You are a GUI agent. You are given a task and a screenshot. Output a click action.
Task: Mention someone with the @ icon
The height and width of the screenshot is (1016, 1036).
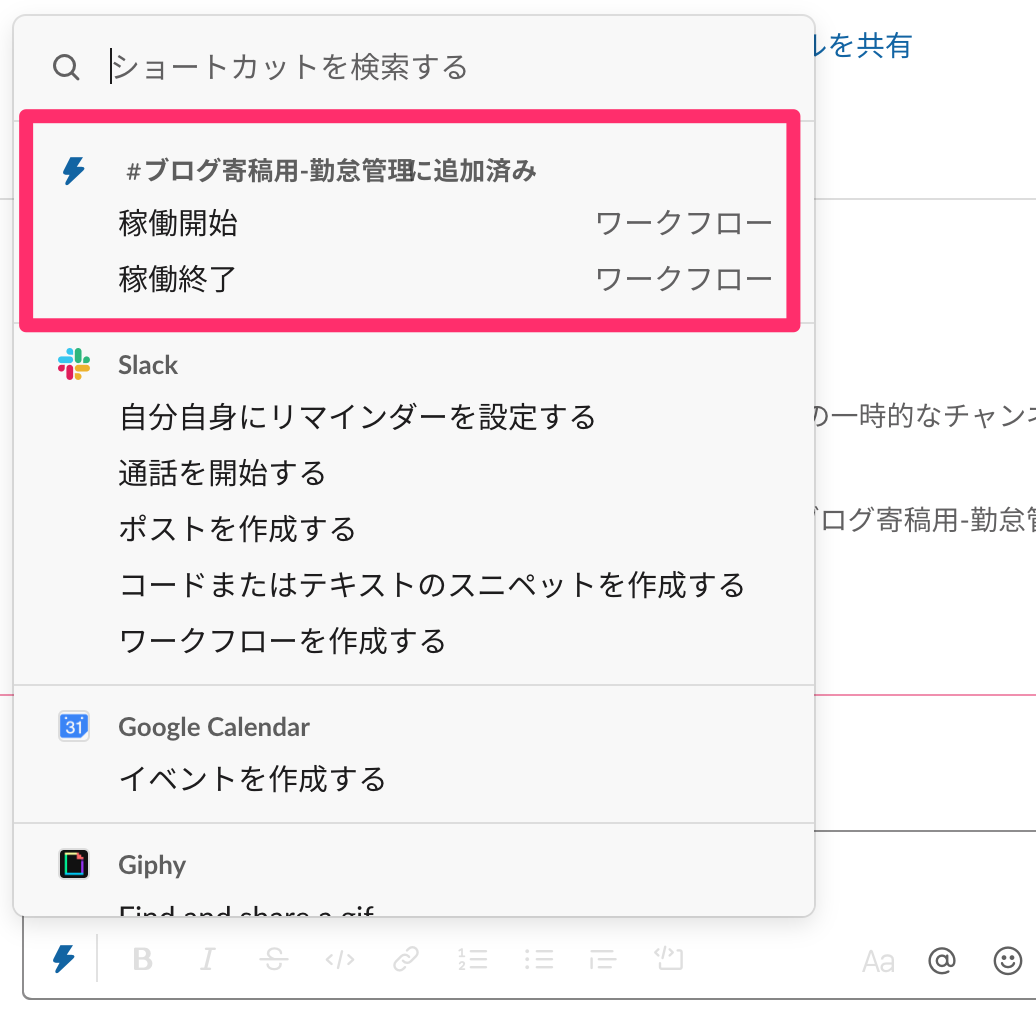pyautogui.click(x=942, y=961)
